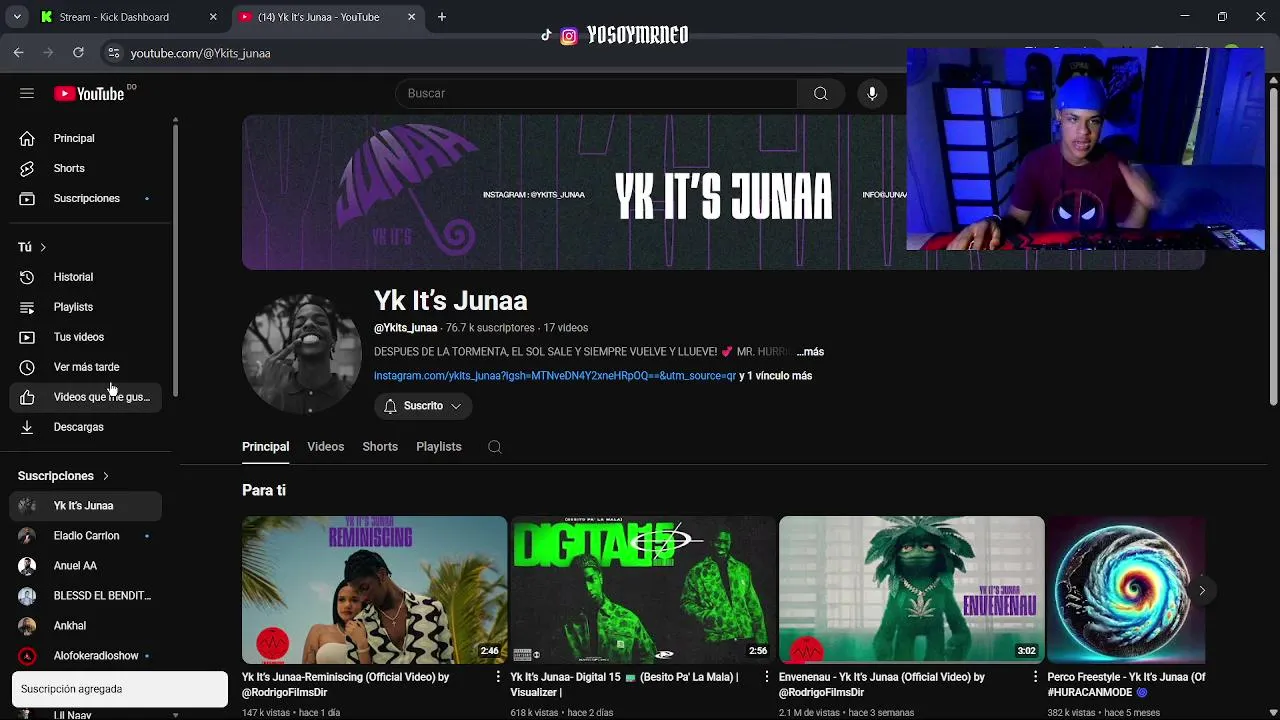The height and width of the screenshot is (720, 1280).
Task: Open Suscripciones in the sidebar
Action: tap(86, 198)
